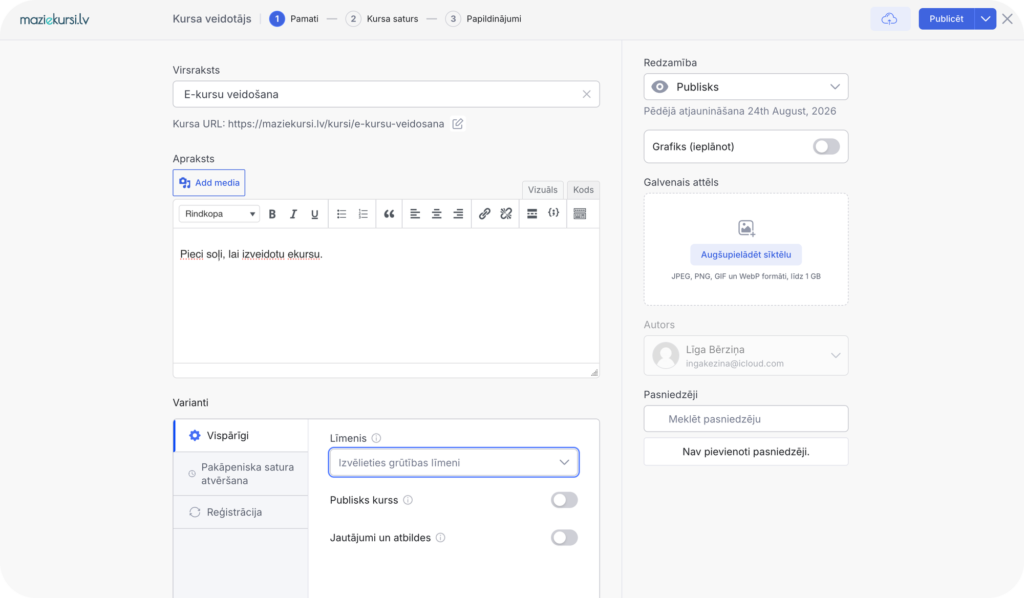The height and width of the screenshot is (598, 1024).
Task: Open the Vispārīgi options tab
Action: click(x=241, y=435)
